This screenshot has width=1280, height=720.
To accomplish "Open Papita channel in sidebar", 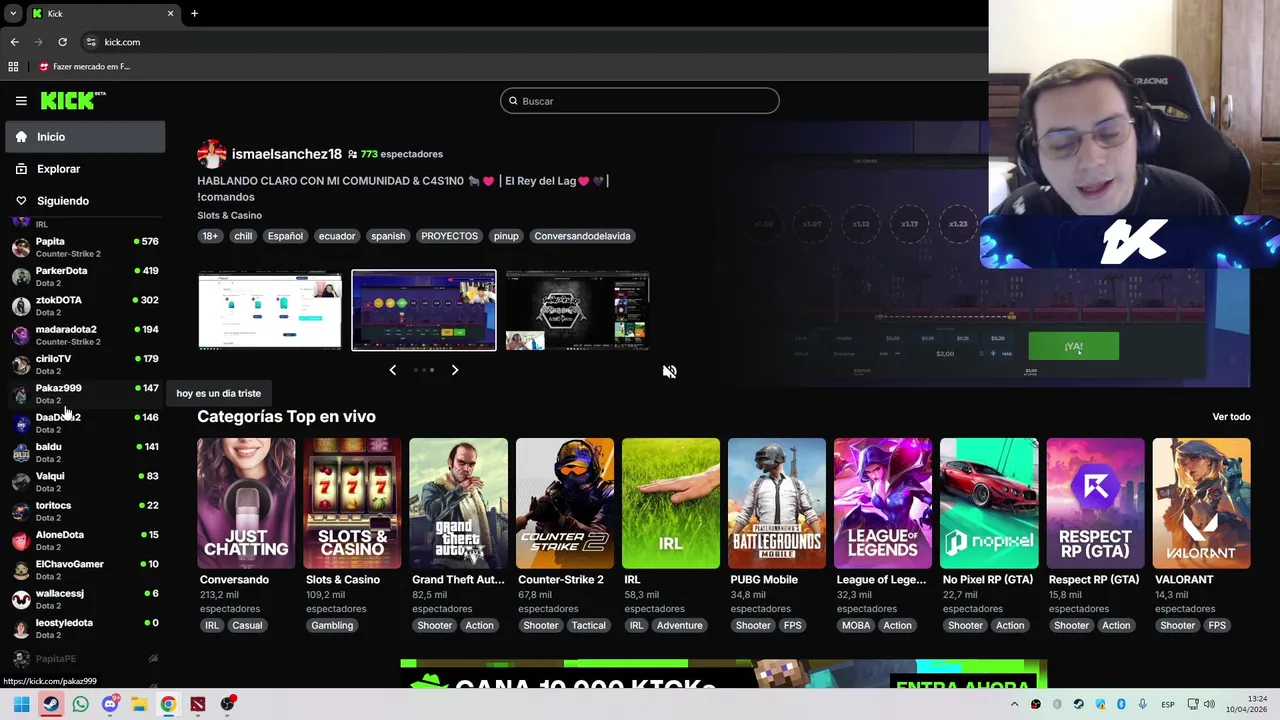I will click(x=85, y=247).
